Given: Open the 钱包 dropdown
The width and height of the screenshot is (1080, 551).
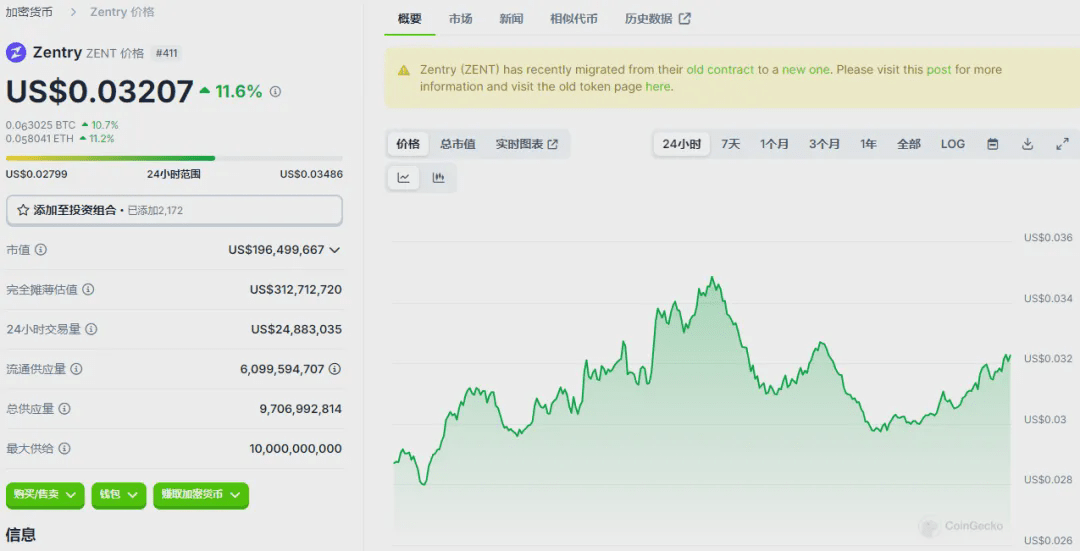Looking at the screenshot, I should (118, 495).
